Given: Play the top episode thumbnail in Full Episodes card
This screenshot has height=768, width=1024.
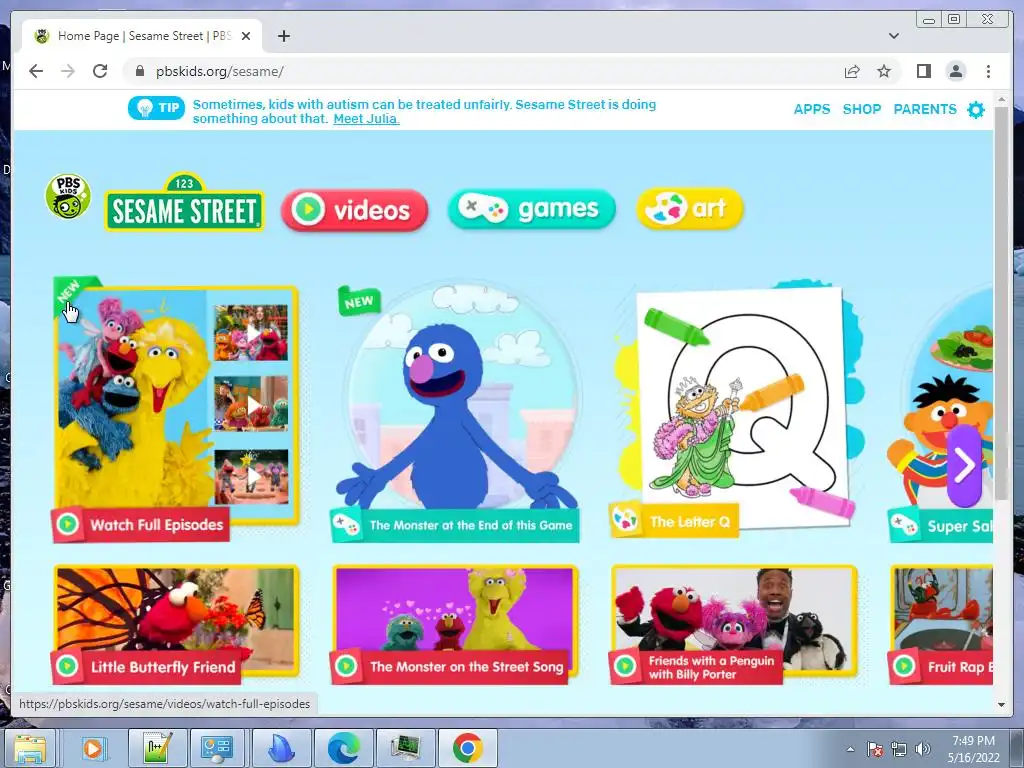Looking at the screenshot, I should point(251,333).
